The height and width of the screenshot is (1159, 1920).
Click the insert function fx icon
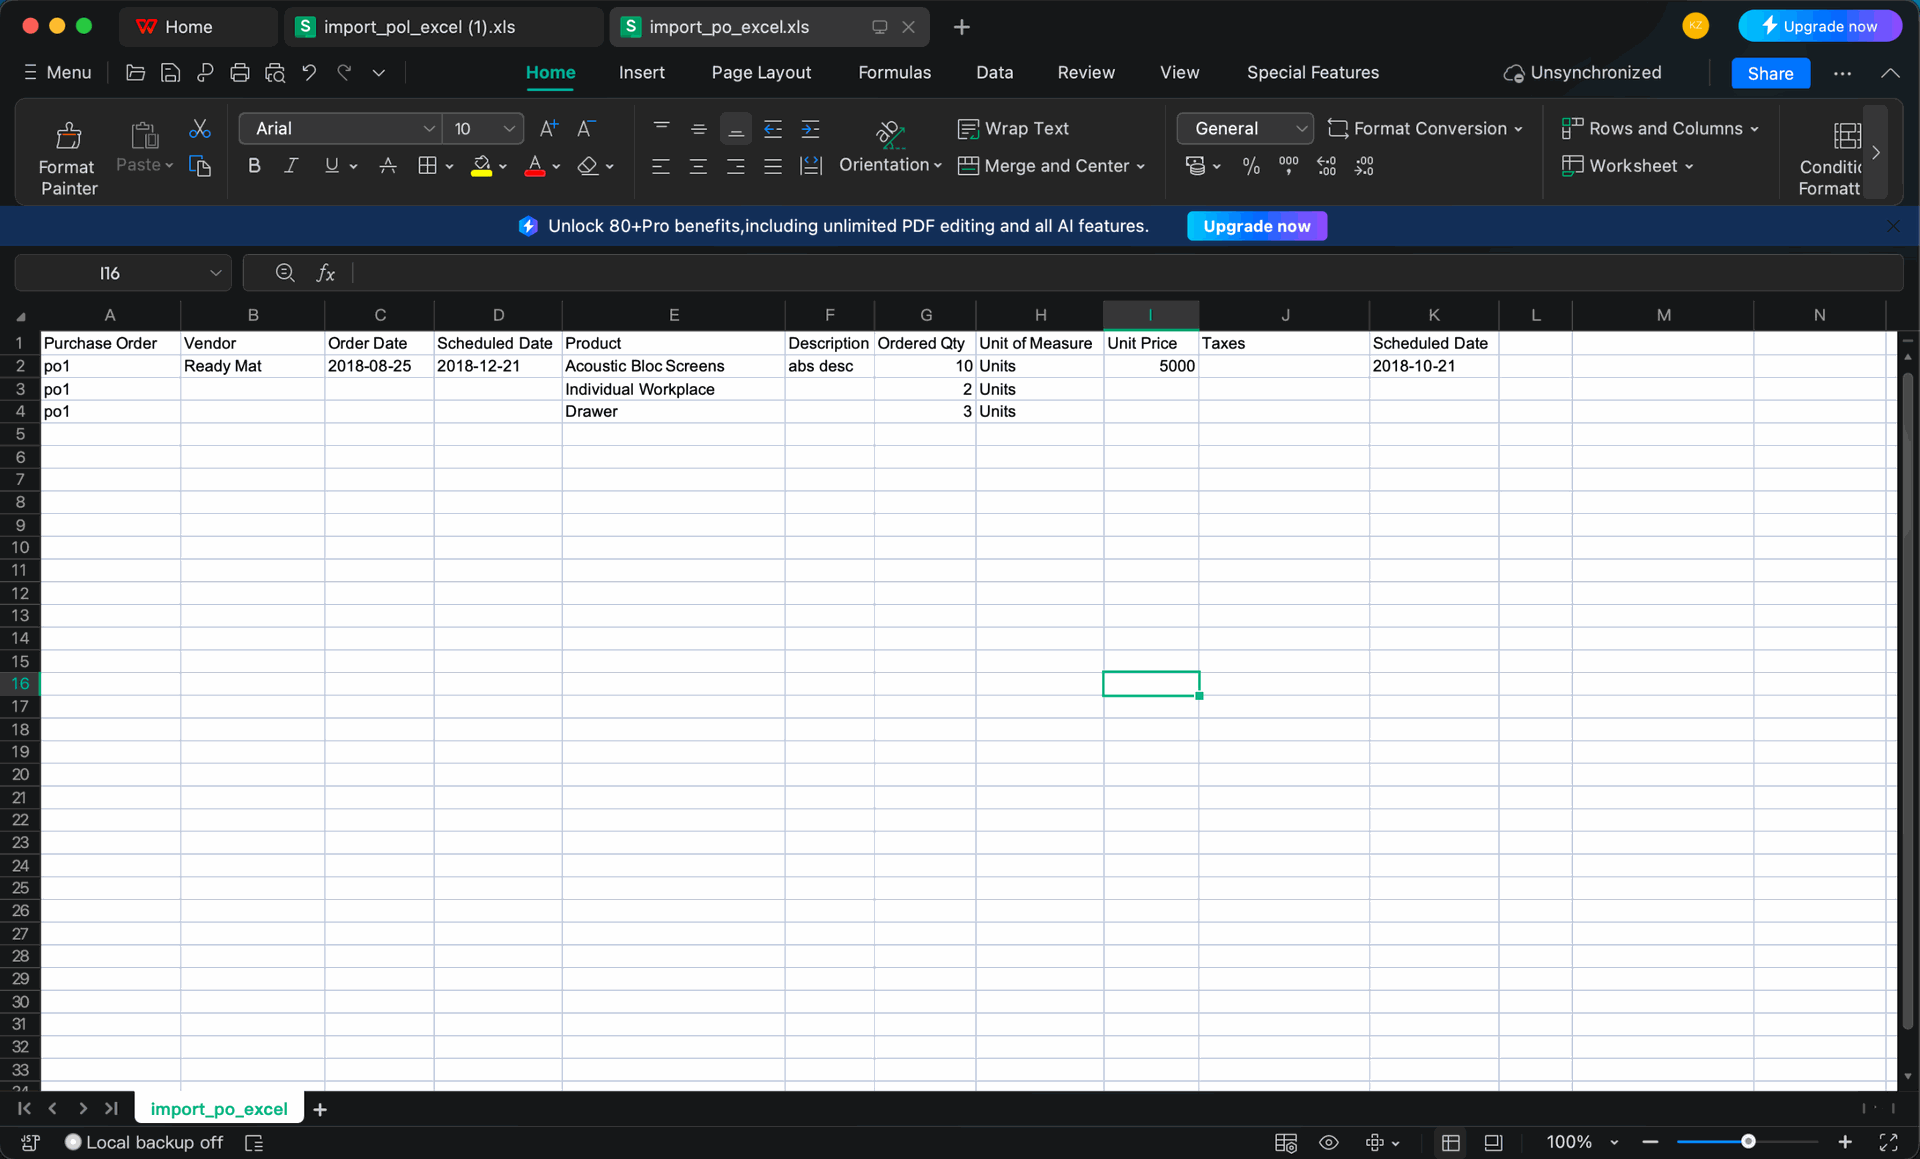tap(325, 273)
